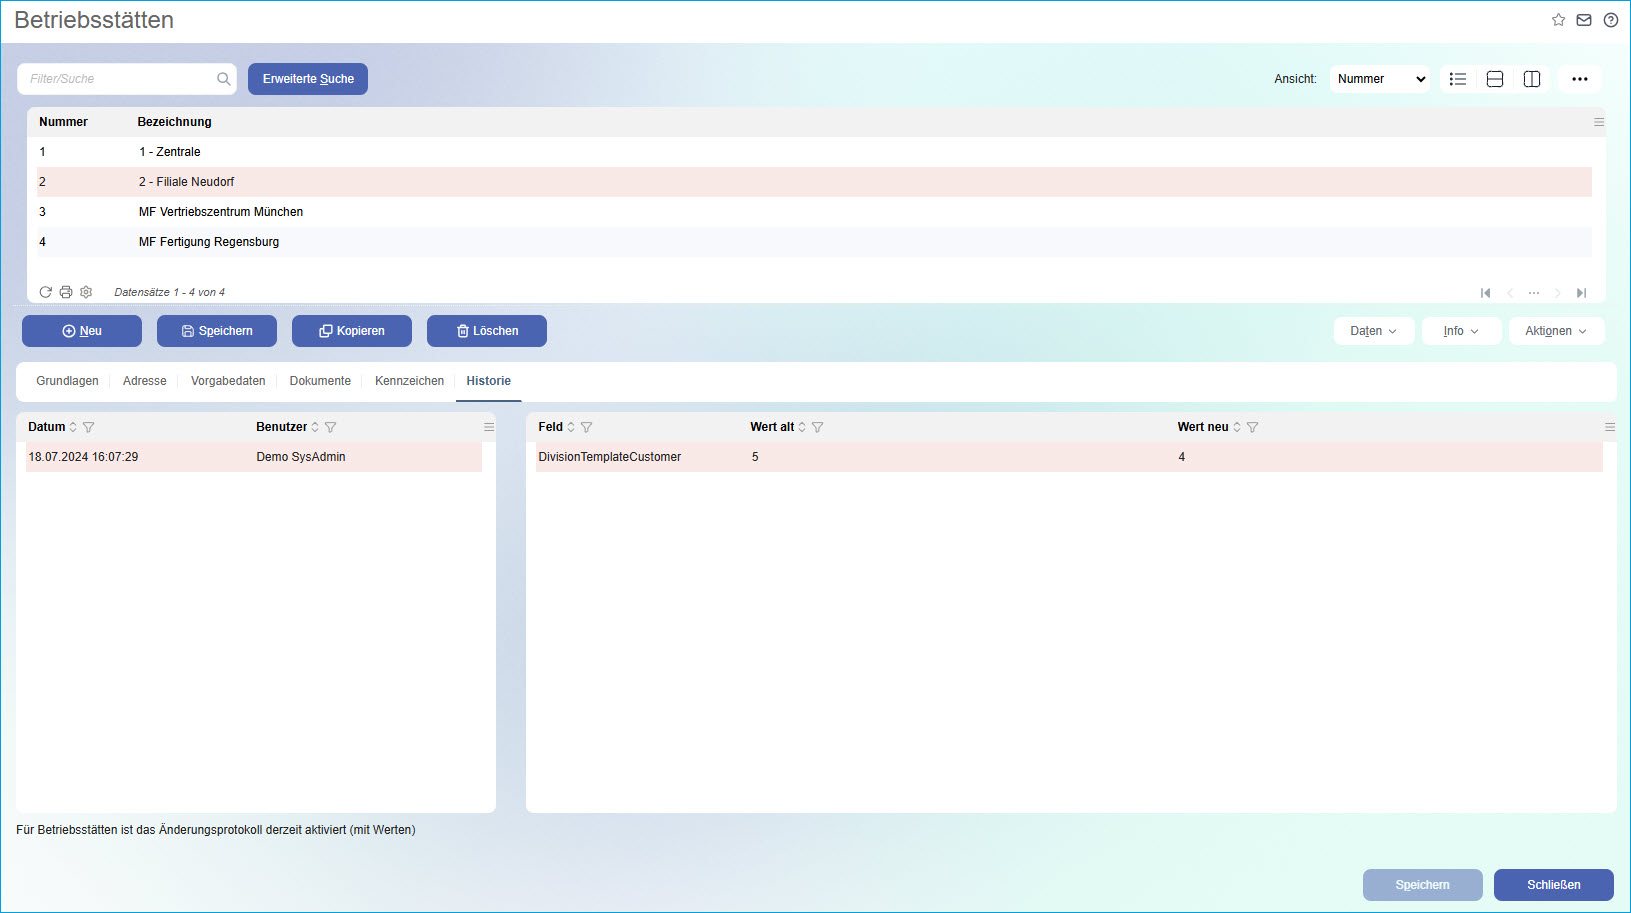
Task: Refresh the Betriebsstätten list
Action: click(x=46, y=291)
